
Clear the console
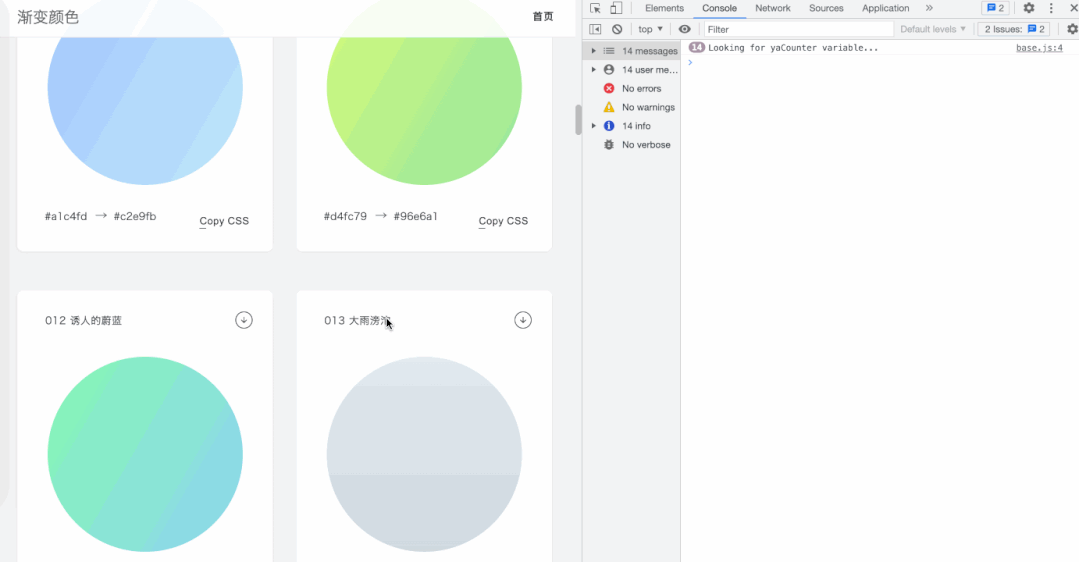click(x=617, y=29)
